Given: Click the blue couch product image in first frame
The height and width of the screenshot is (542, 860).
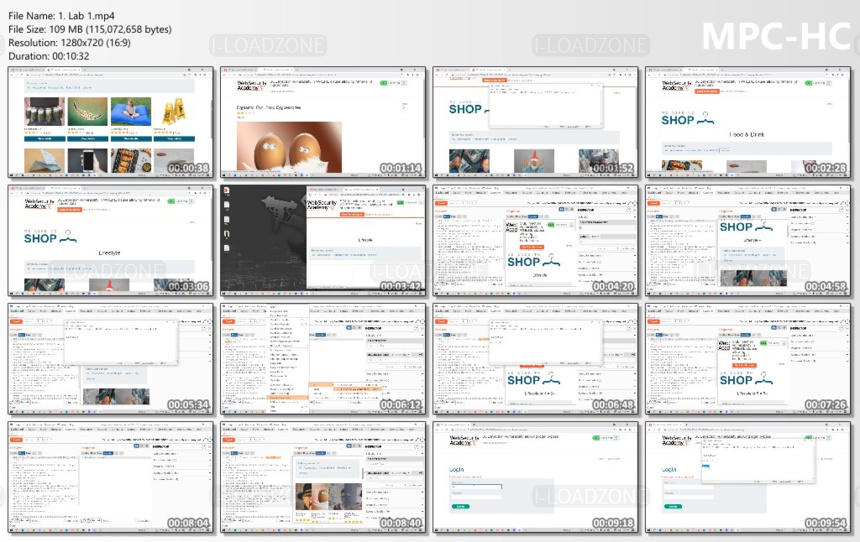Looking at the screenshot, I should pos(131,112).
